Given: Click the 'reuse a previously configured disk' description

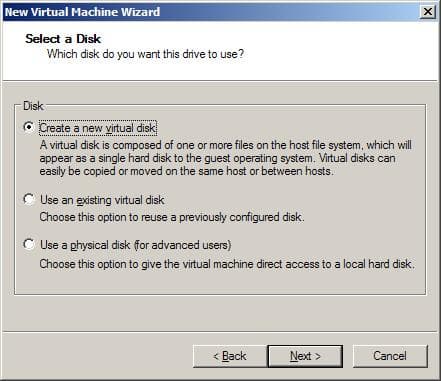Looking at the screenshot, I should pyautogui.click(x=172, y=217).
